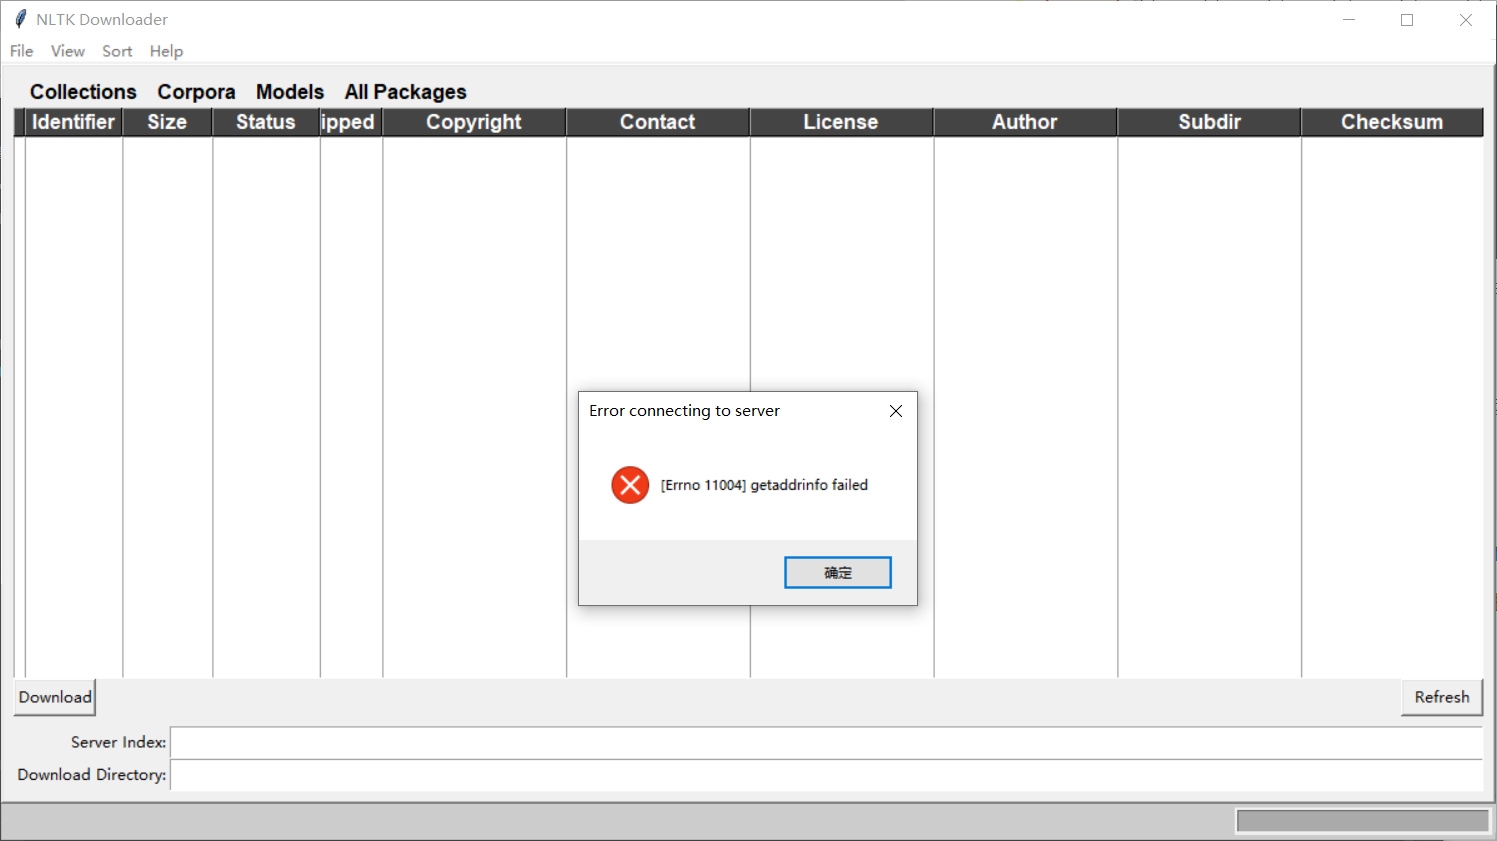Click the Copyright column header
This screenshot has height=841, width=1497.
pos(474,122)
